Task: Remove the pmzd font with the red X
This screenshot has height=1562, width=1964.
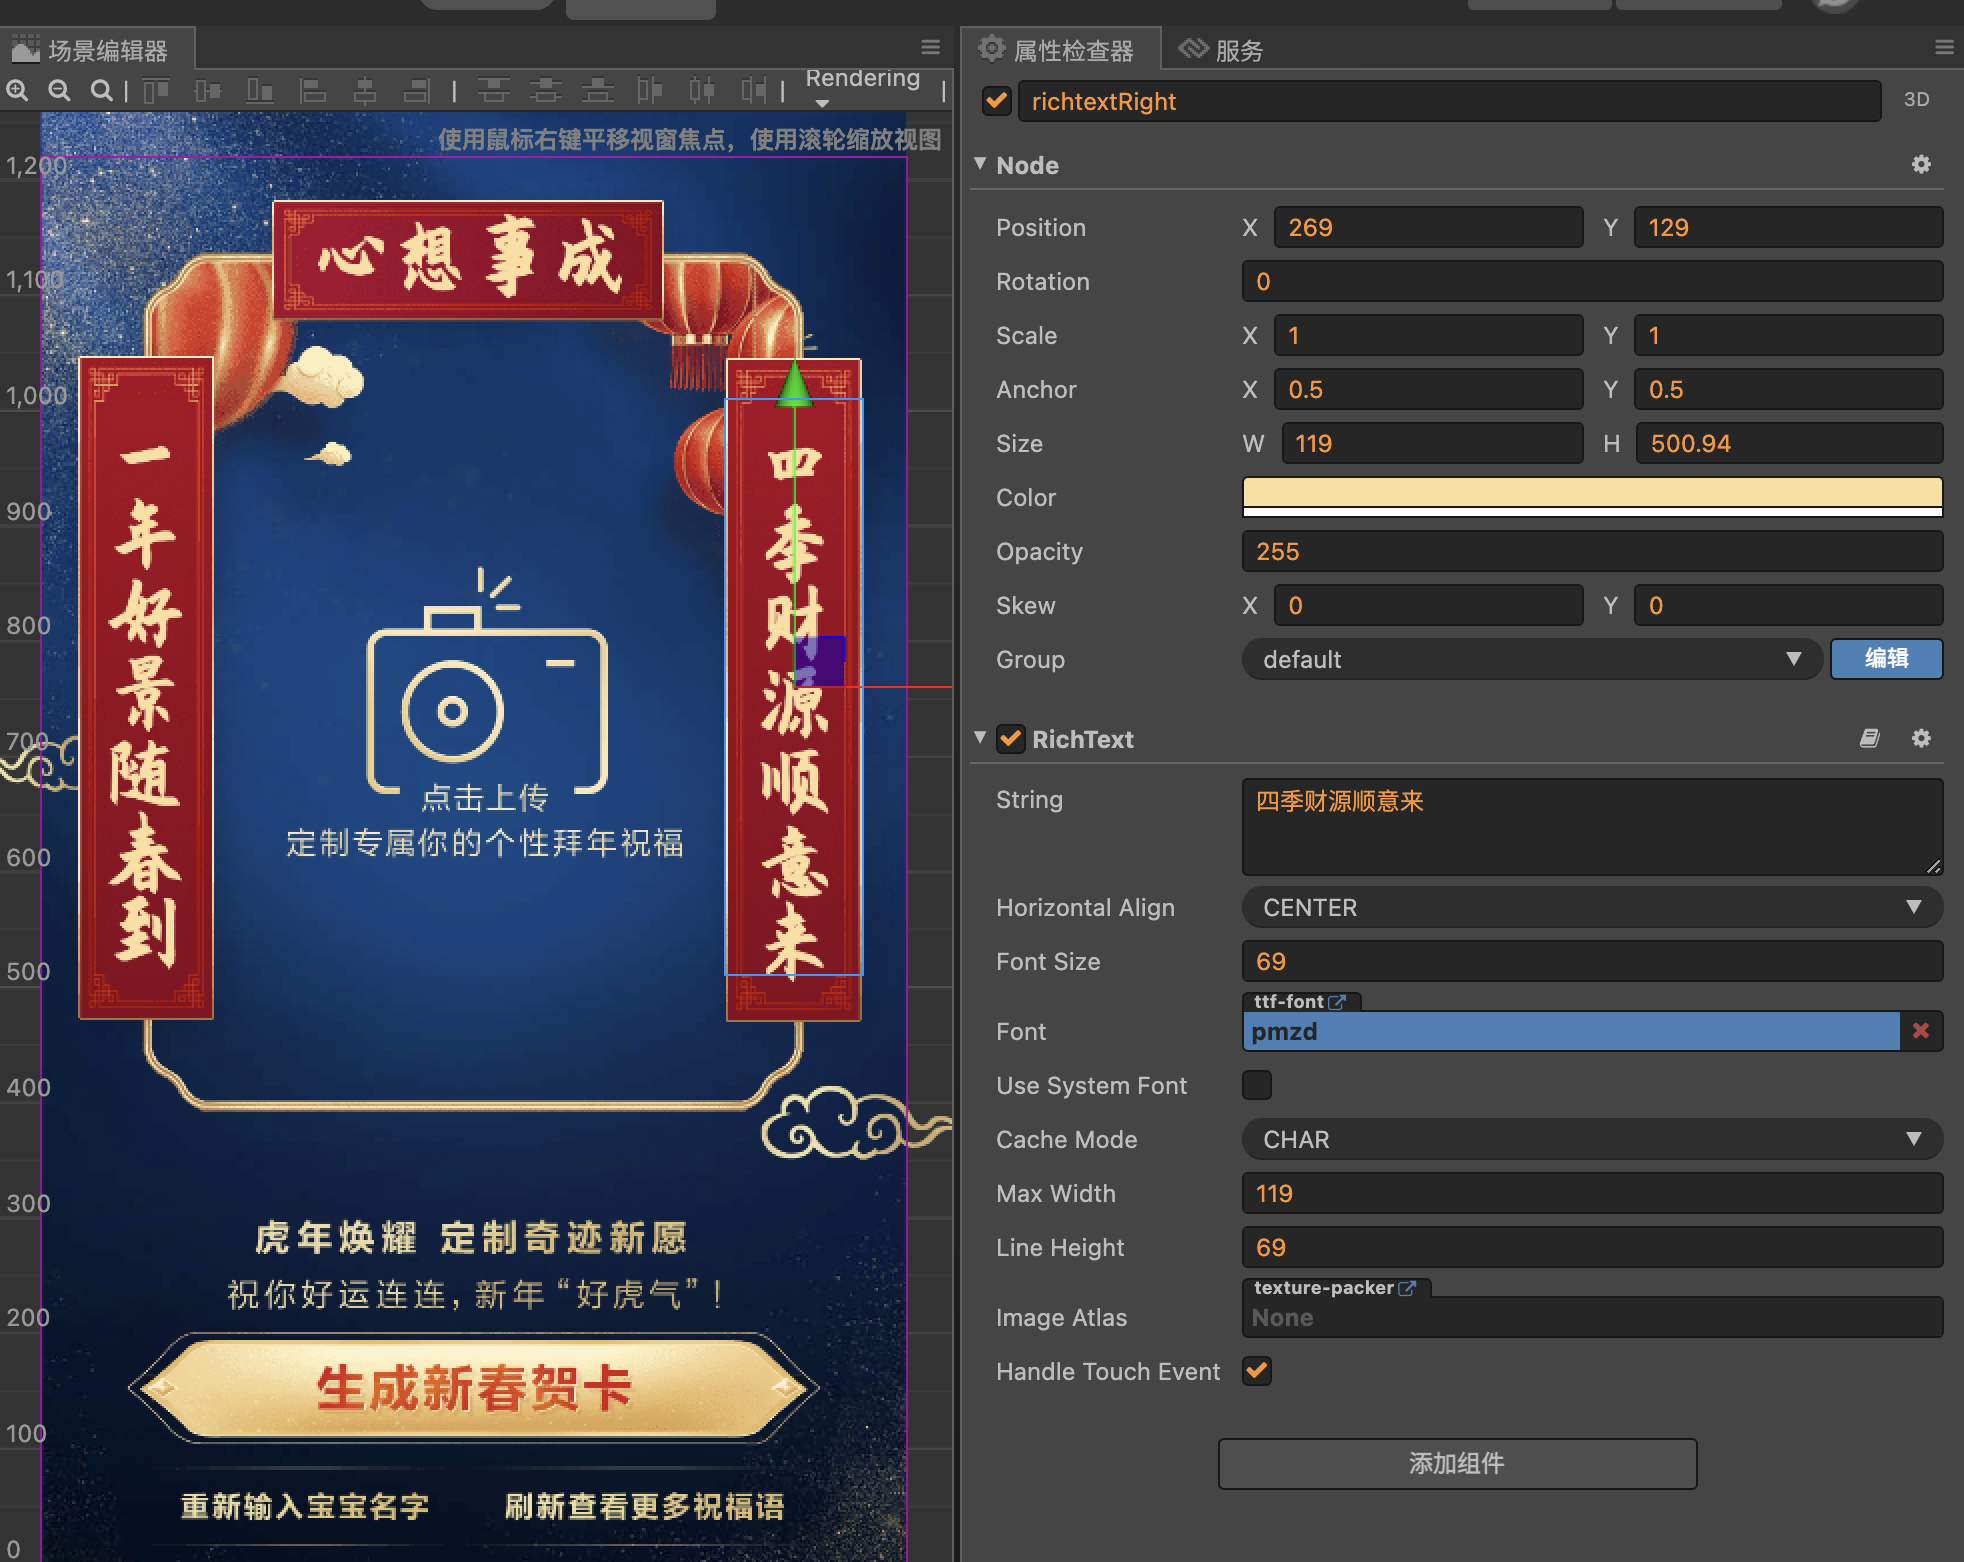Action: pyautogui.click(x=1920, y=1031)
